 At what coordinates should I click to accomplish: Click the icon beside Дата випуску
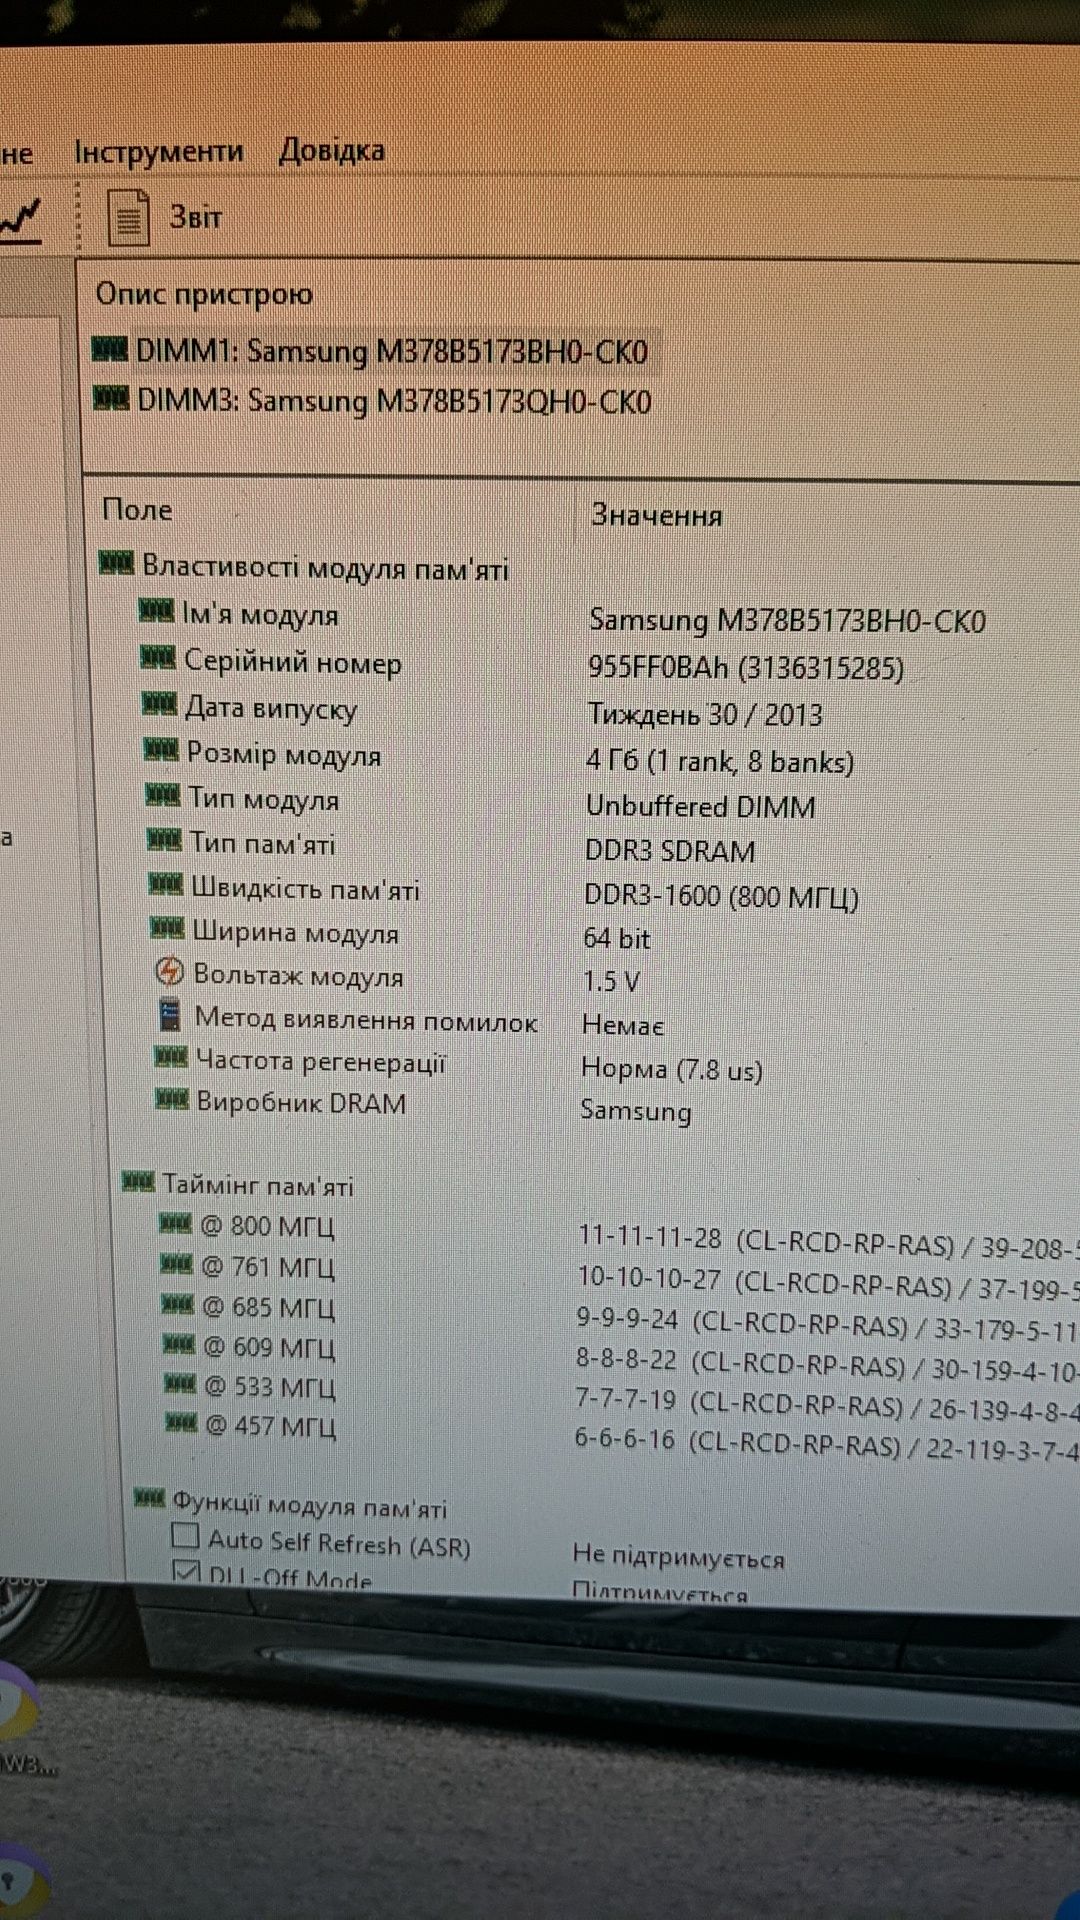(160, 704)
